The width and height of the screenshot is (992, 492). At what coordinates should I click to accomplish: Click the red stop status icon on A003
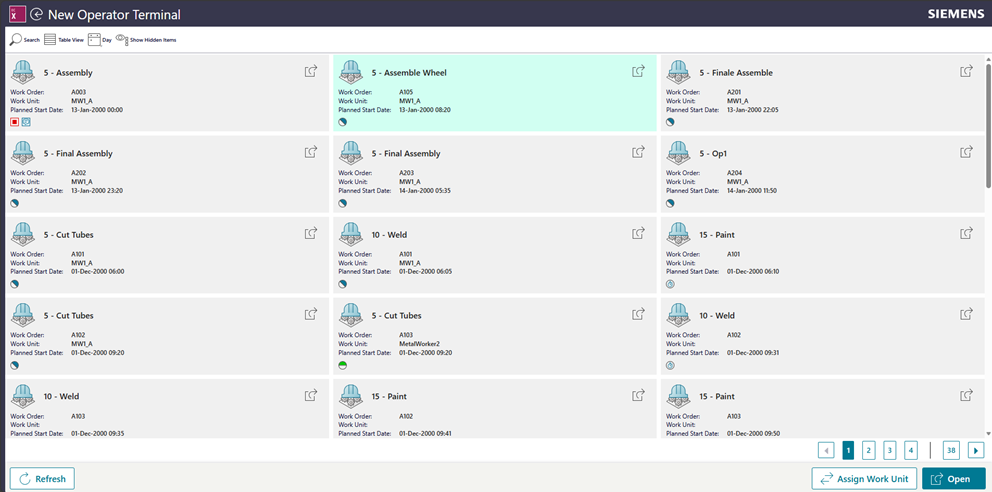(x=15, y=122)
